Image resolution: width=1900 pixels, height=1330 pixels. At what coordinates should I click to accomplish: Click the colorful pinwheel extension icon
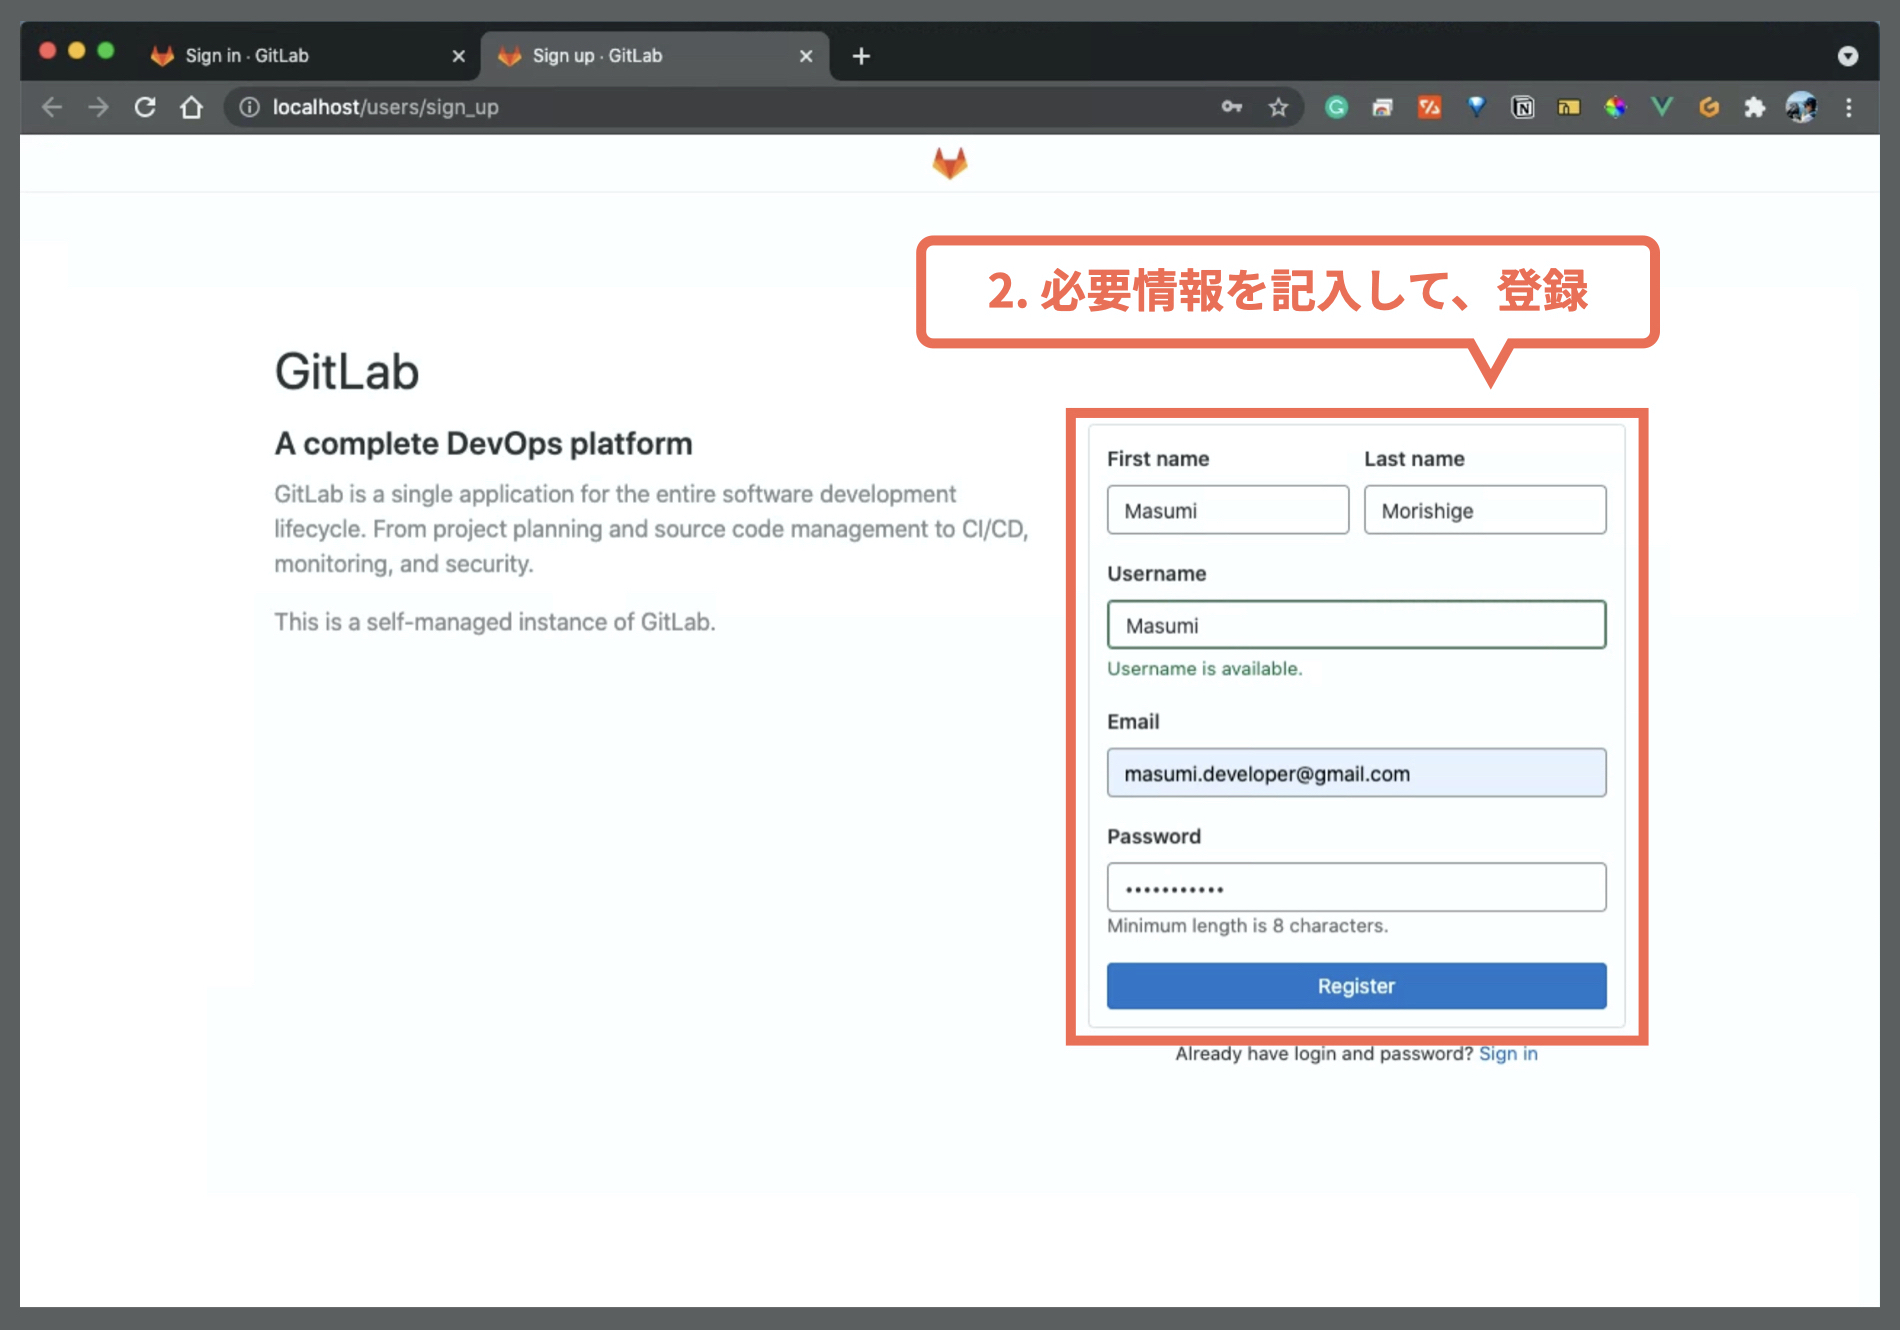[x=1615, y=107]
